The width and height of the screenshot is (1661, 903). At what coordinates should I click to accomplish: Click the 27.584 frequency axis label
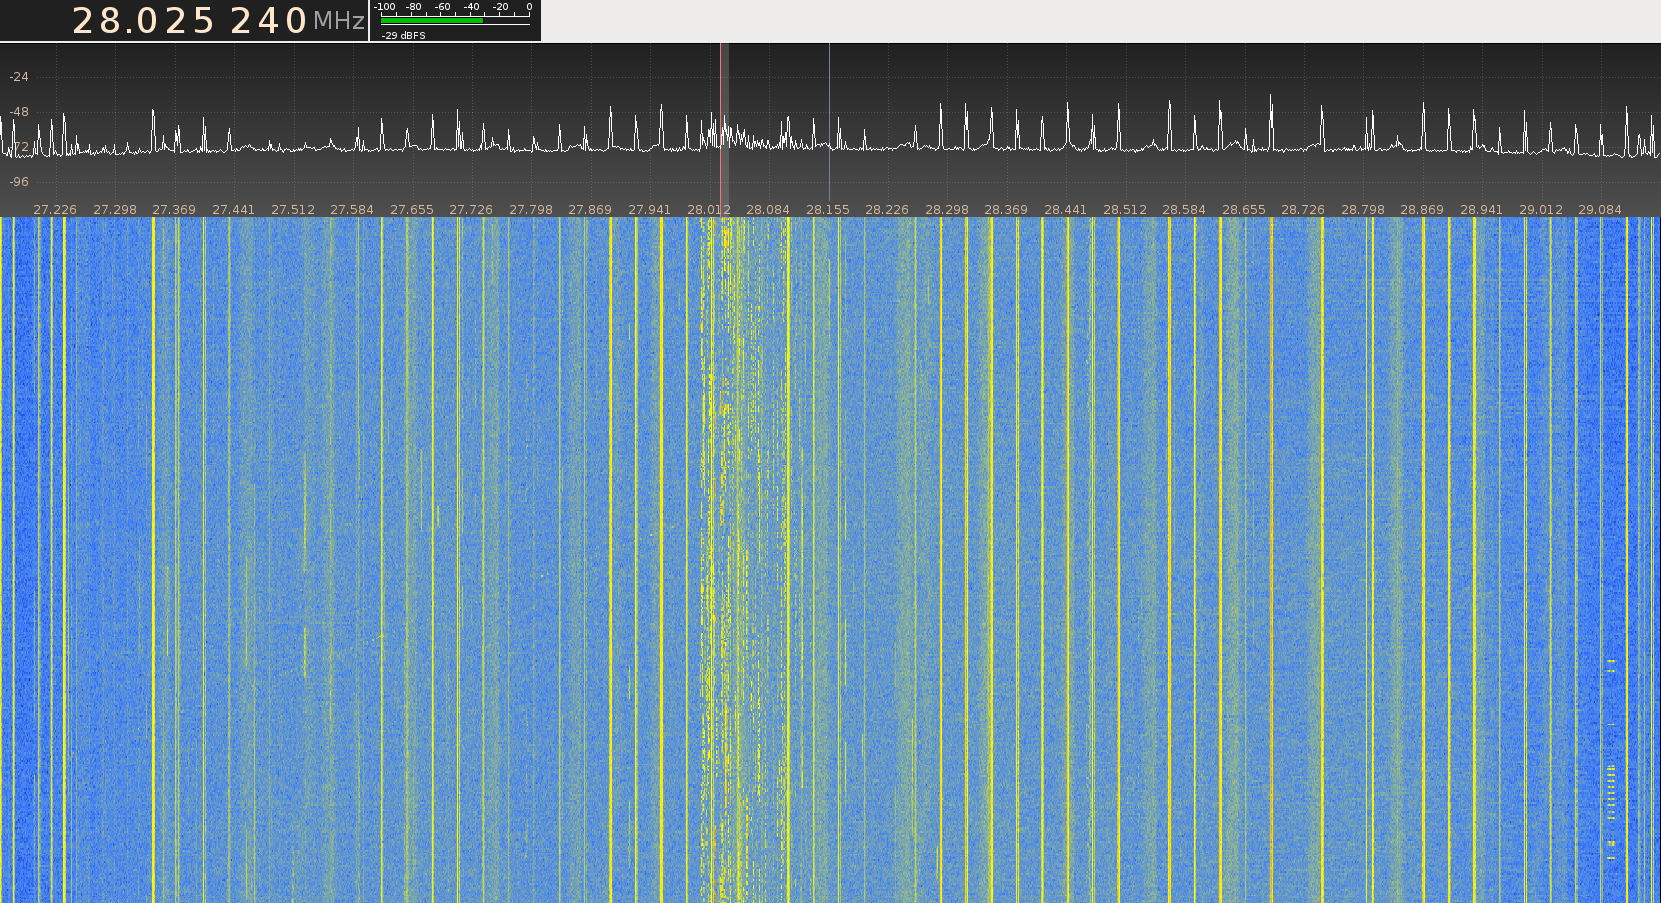352,210
